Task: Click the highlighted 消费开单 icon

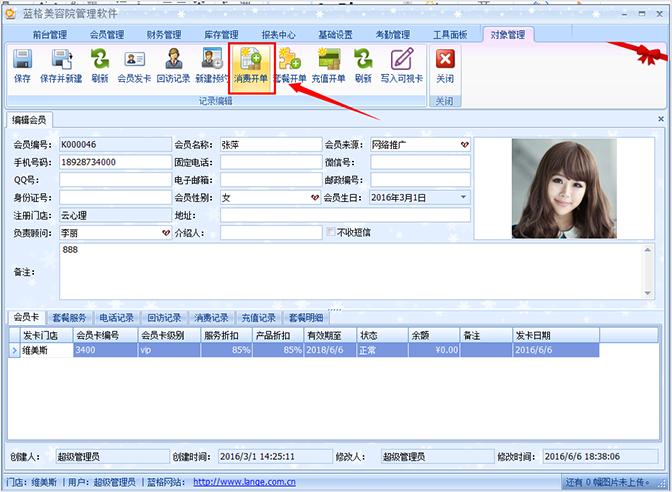Action: pyautogui.click(x=250, y=66)
